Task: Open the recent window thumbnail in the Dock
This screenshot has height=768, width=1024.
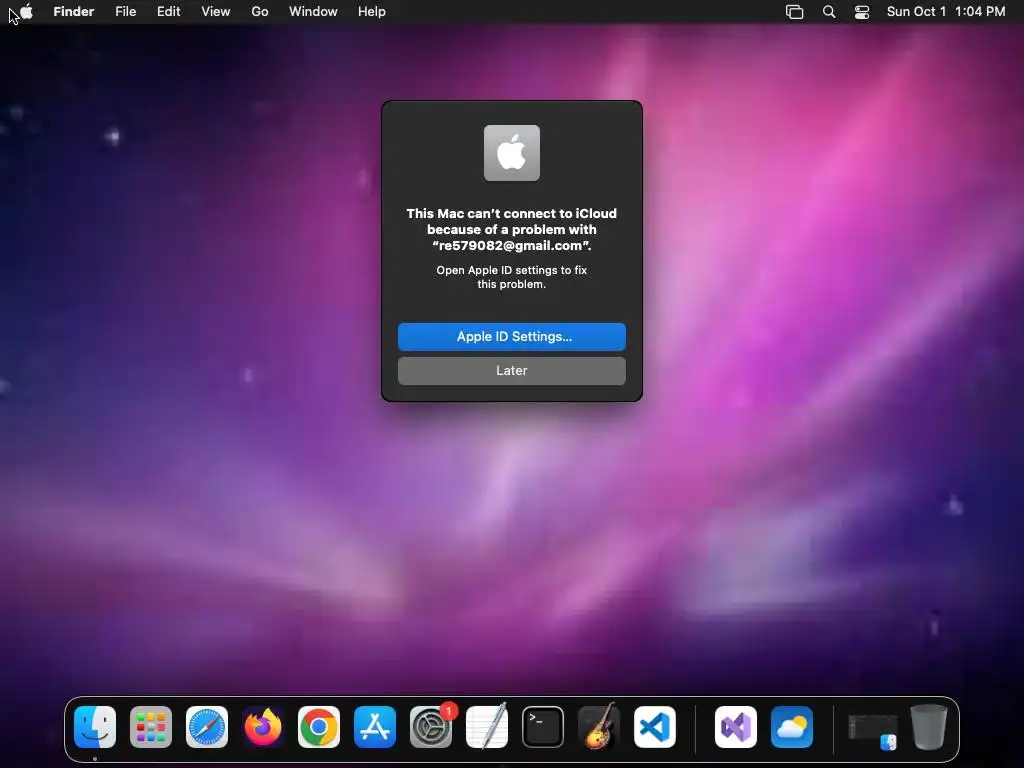Action: point(872,730)
